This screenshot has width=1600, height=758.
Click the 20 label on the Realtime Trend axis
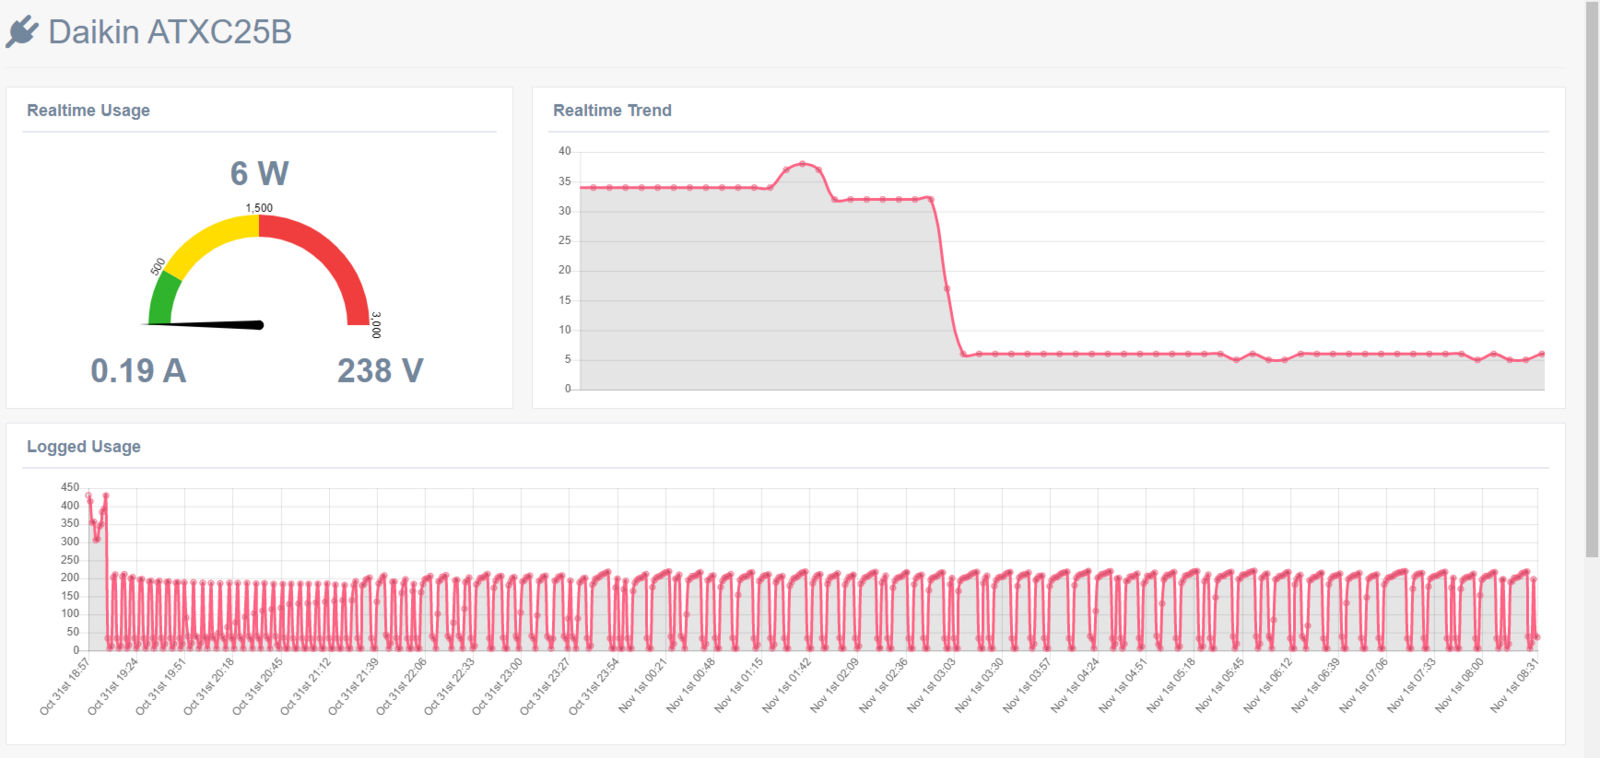click(x=565, y=270)
